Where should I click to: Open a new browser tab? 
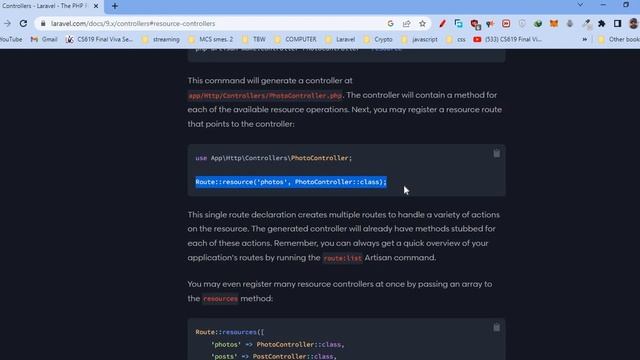tap(115, 6)
